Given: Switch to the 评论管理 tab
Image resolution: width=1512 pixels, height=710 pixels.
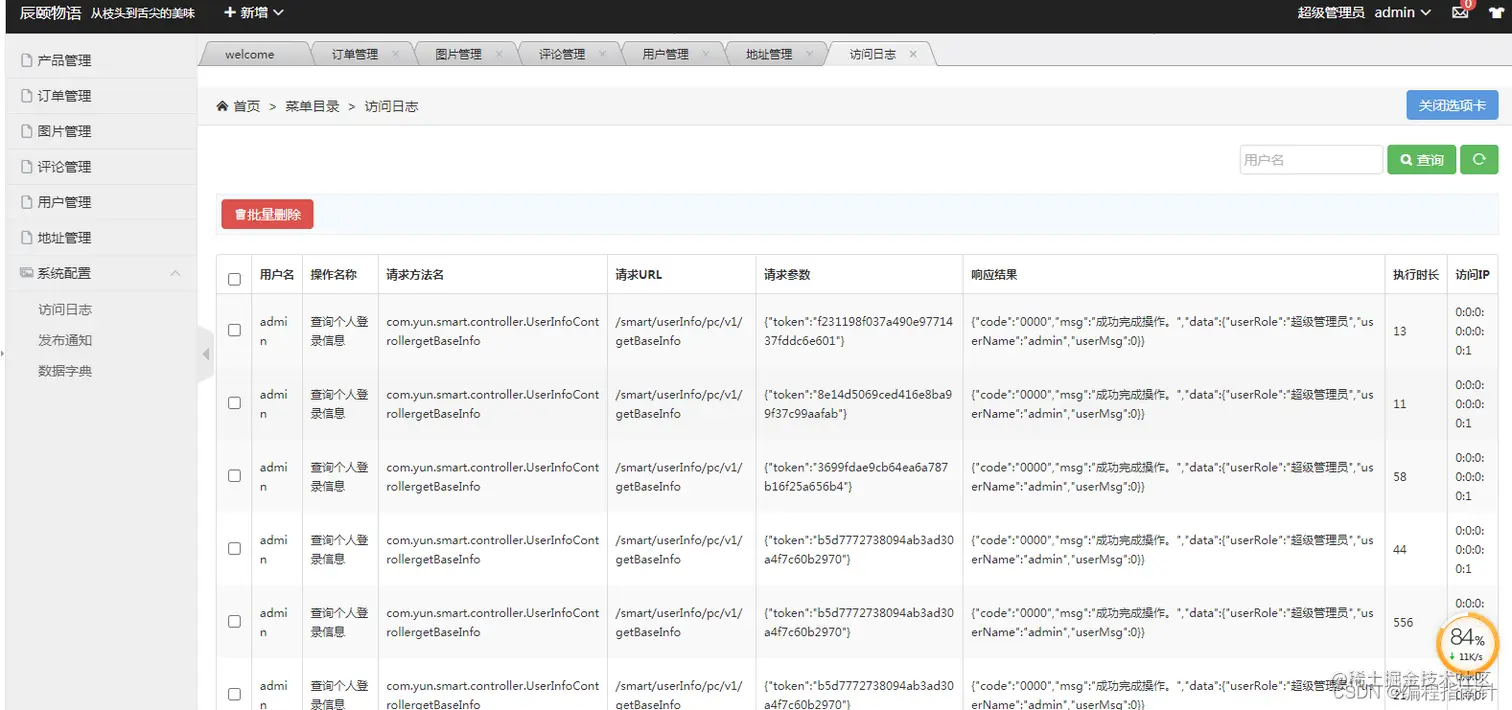Looking at the screenshot, I should point(562,54).
